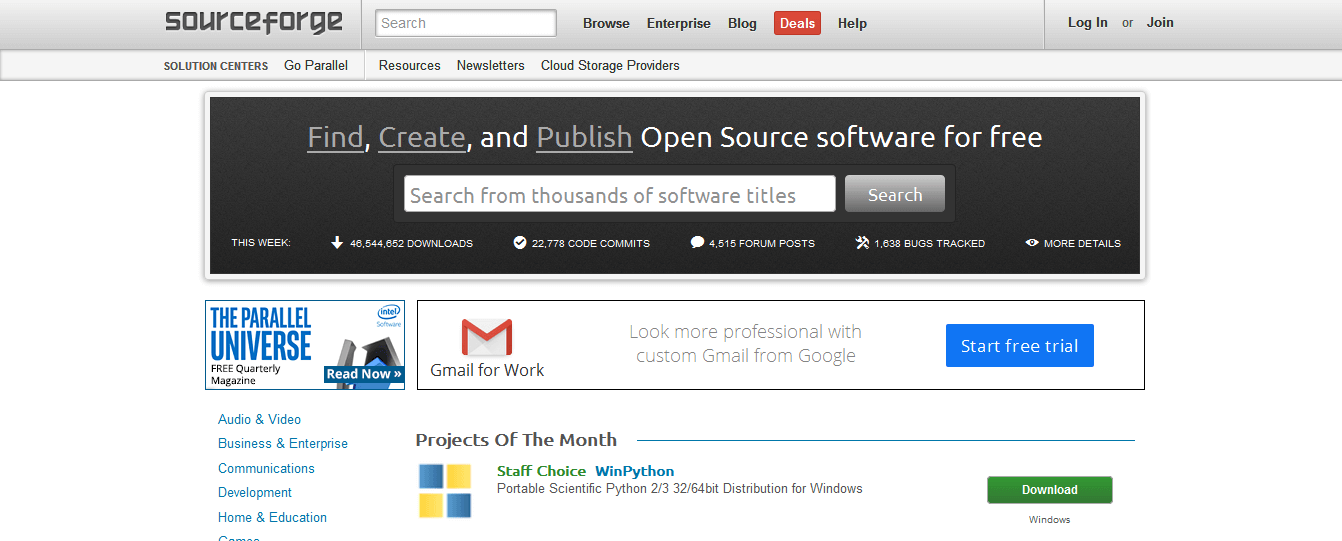Click the WinPython project title
1342x541 pixels.
pyautogui.click(x=635, y=471)
